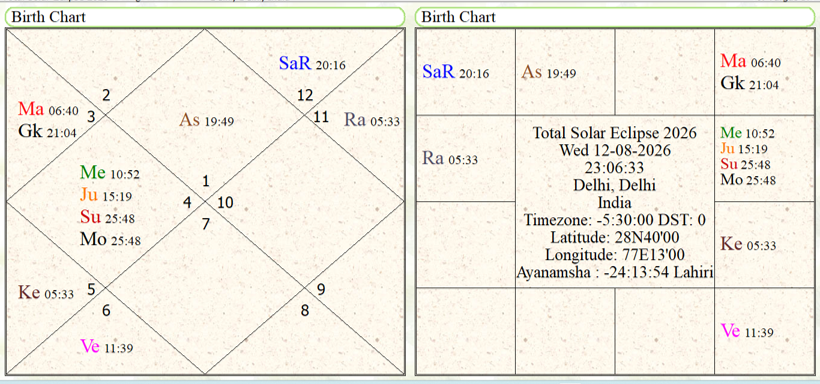Click the Ayanamsha -24:13:54 Lahiri line

(x=615, y=273)
